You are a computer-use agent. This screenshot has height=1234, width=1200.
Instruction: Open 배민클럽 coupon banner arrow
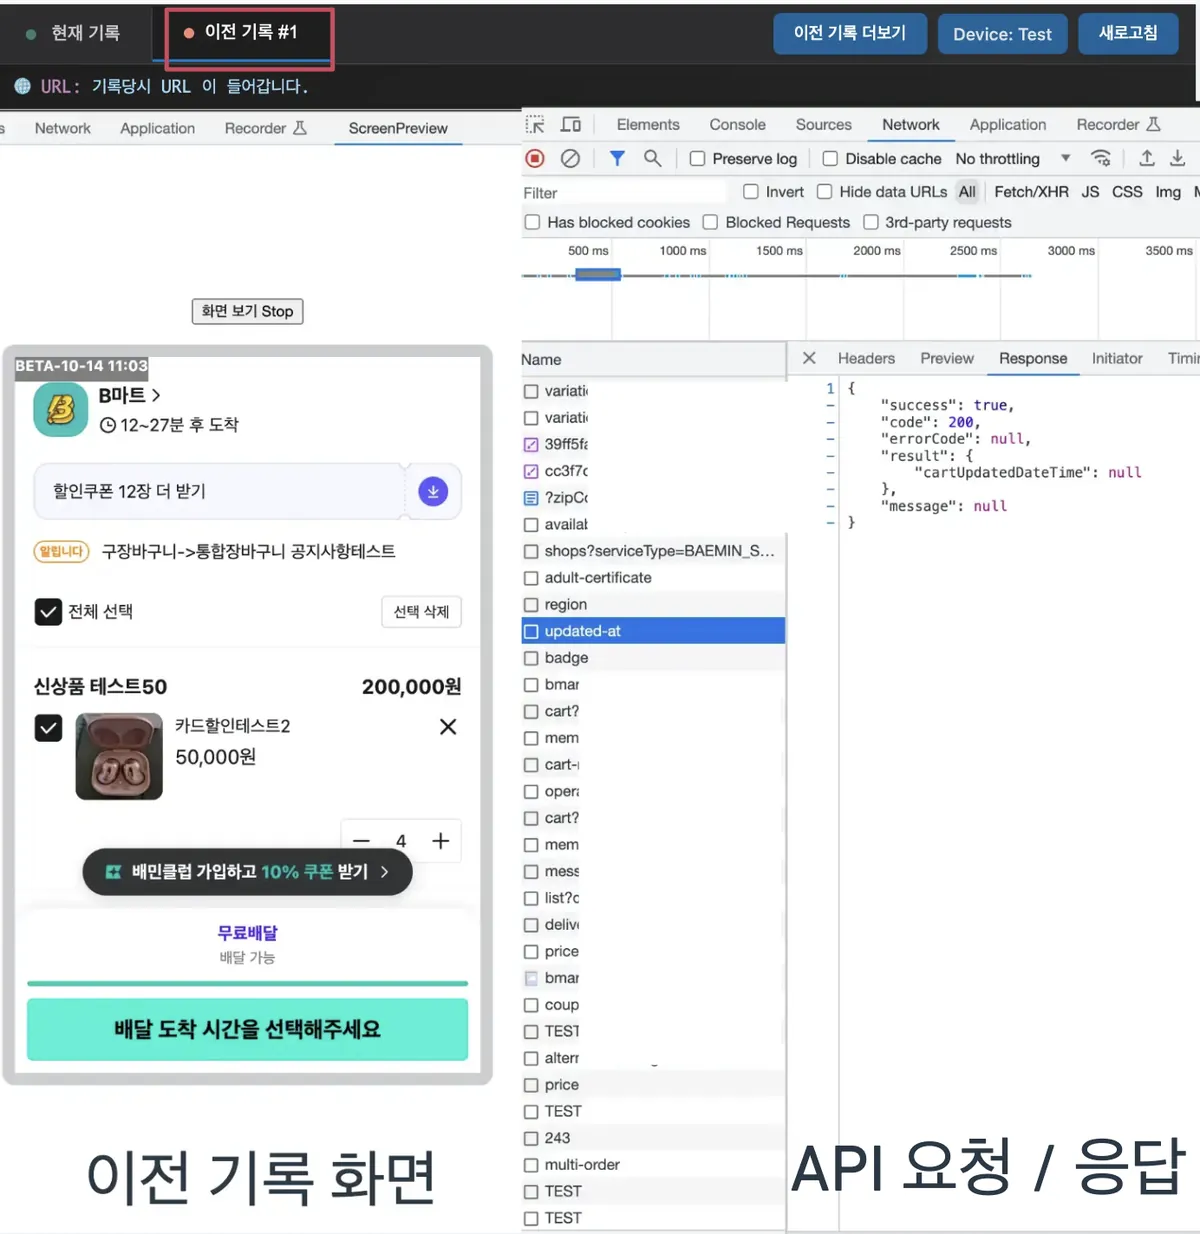coord(384,872)
